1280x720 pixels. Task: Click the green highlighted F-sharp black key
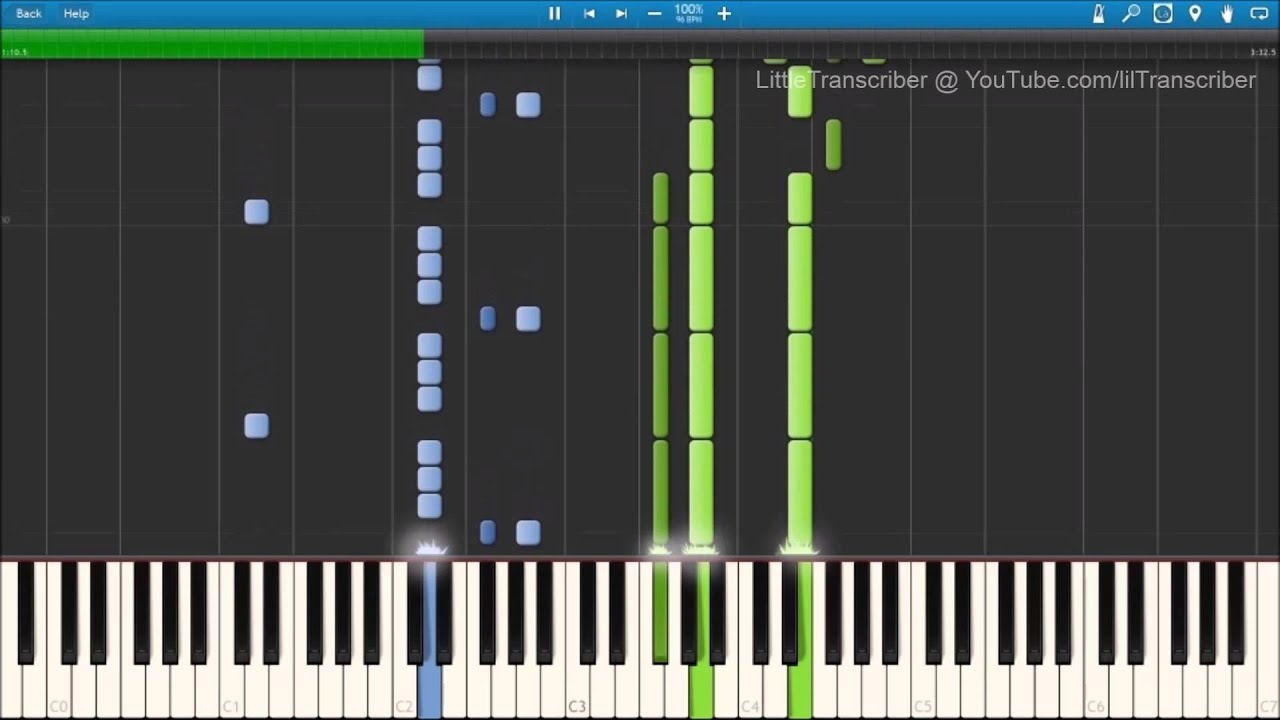pos(660,610)
